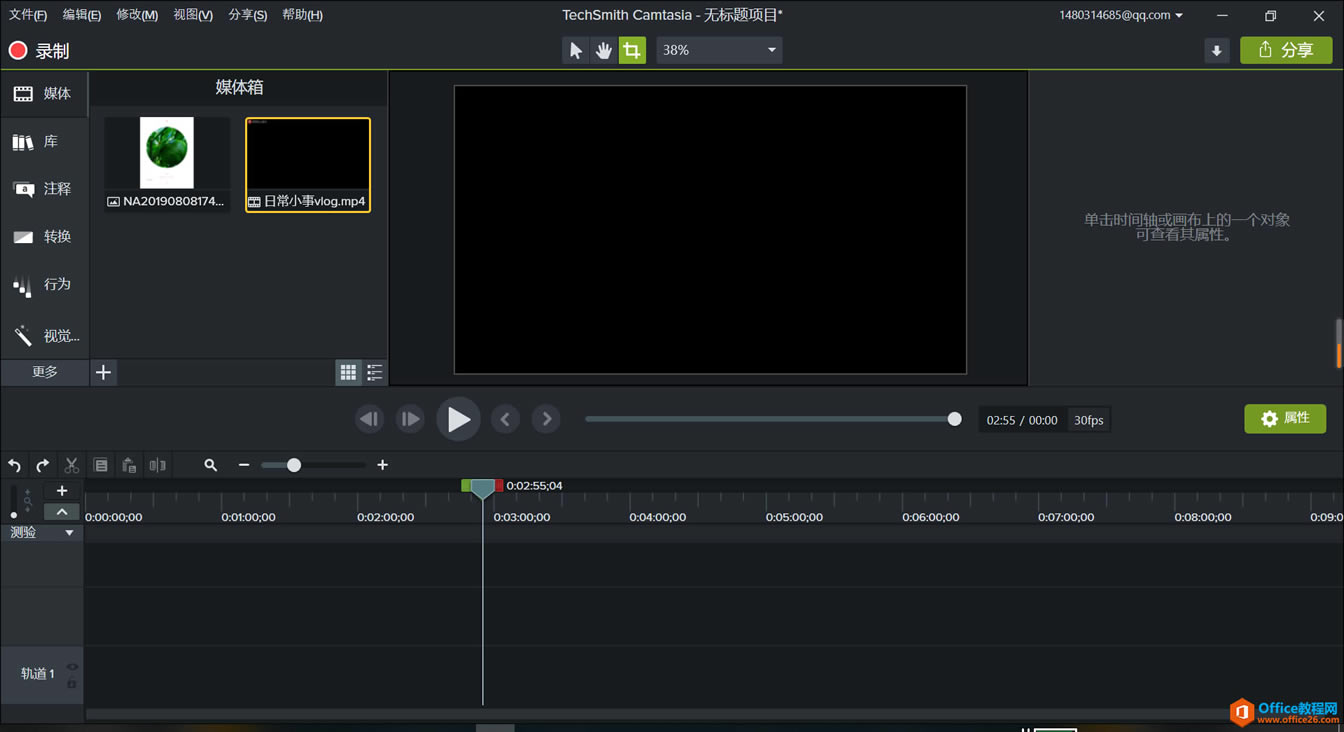
Task: Open the account 1480314685@qq.com dropdown
Action: (1121, 15)
